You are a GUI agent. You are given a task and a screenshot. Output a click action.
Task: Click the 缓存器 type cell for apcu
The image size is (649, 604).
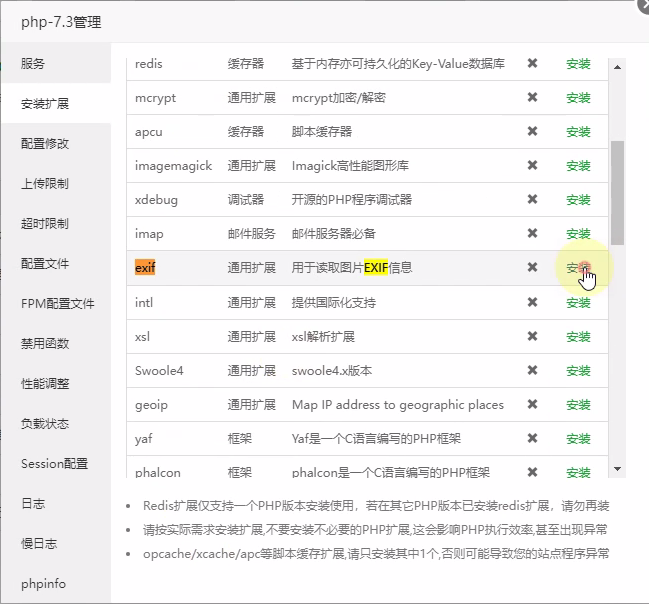pyautogui.click(x=246, y=132)
